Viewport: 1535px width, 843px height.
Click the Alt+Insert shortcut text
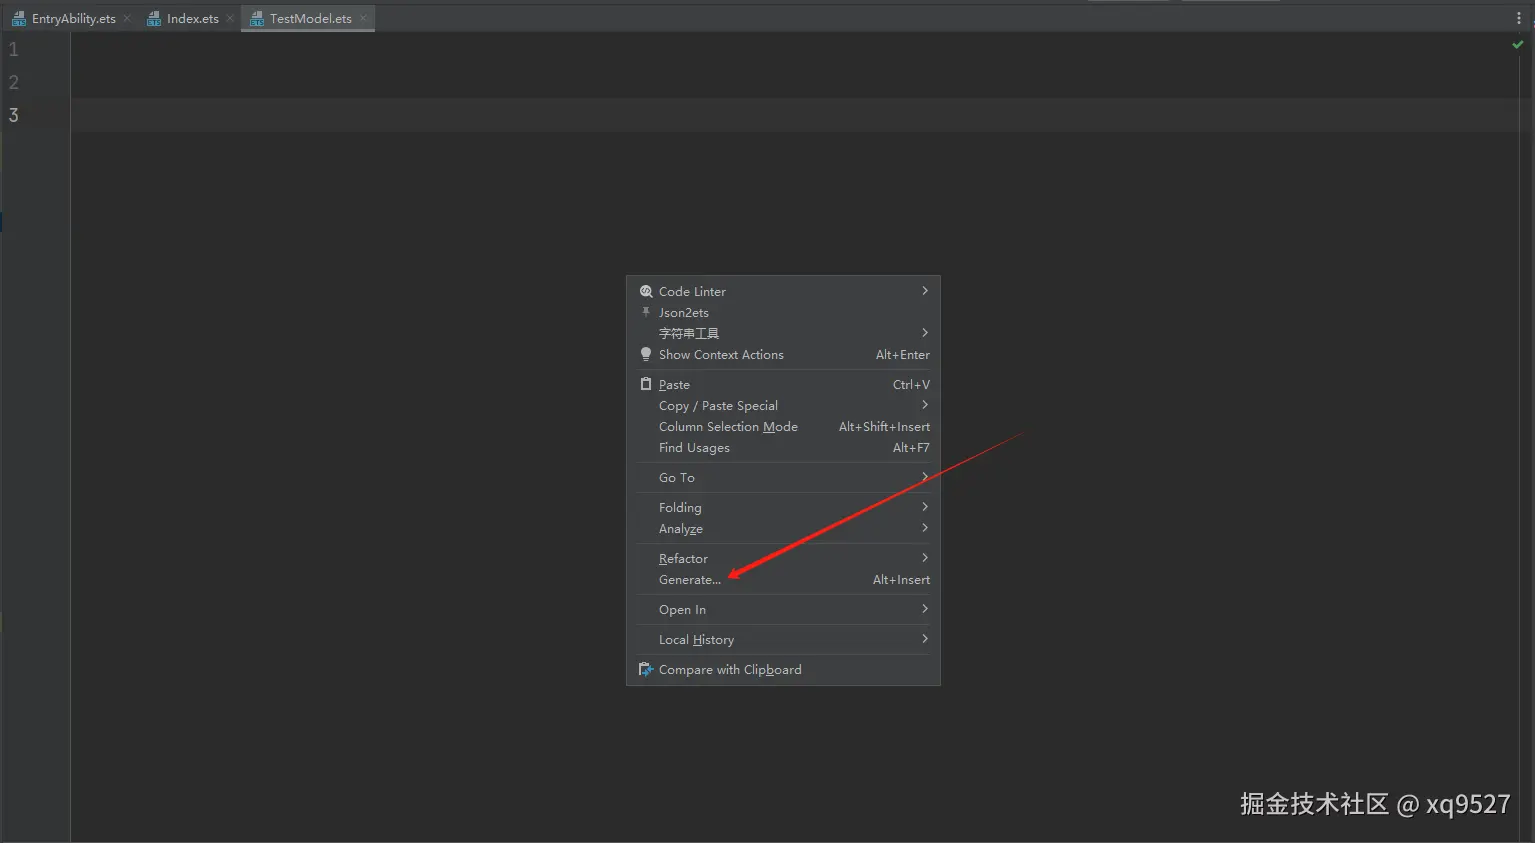click(x=901, y=579)
